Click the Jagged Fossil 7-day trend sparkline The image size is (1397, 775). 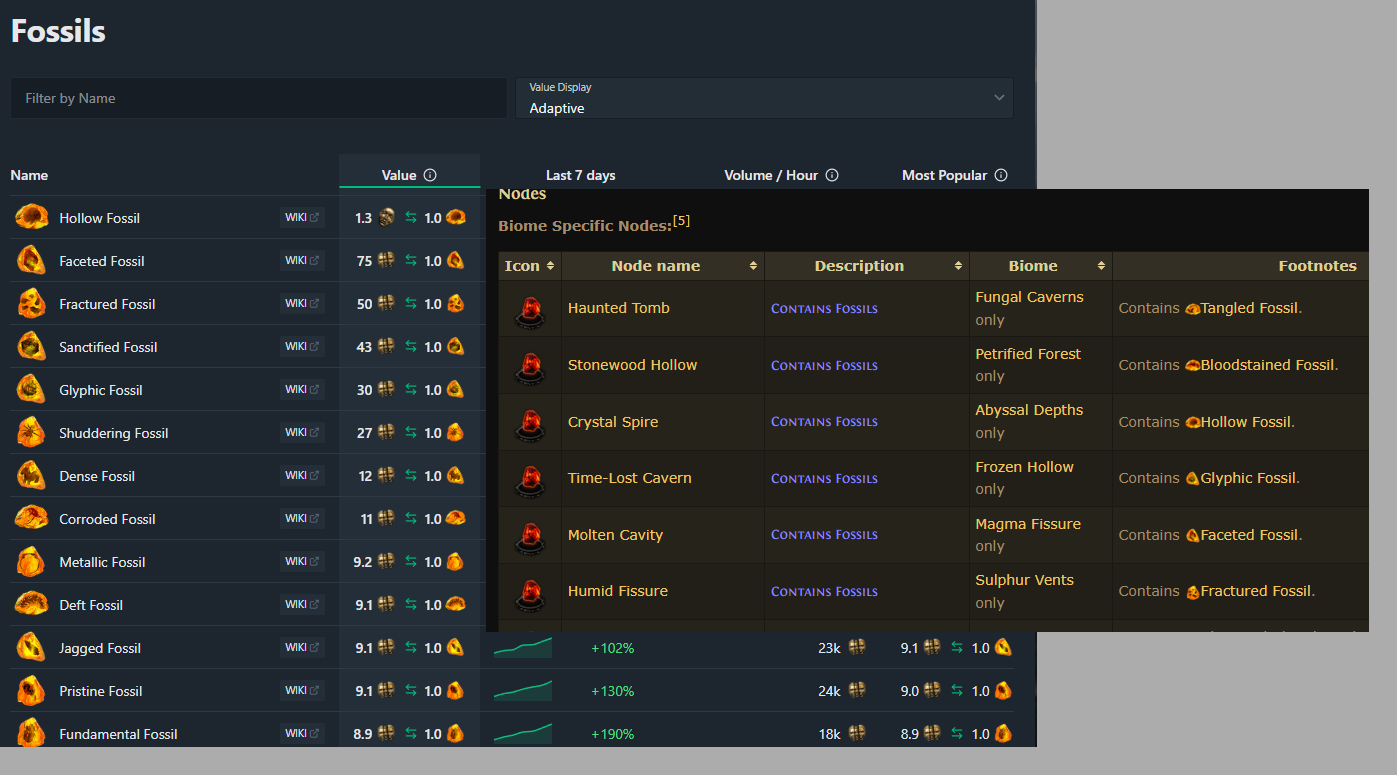point(523,647)
